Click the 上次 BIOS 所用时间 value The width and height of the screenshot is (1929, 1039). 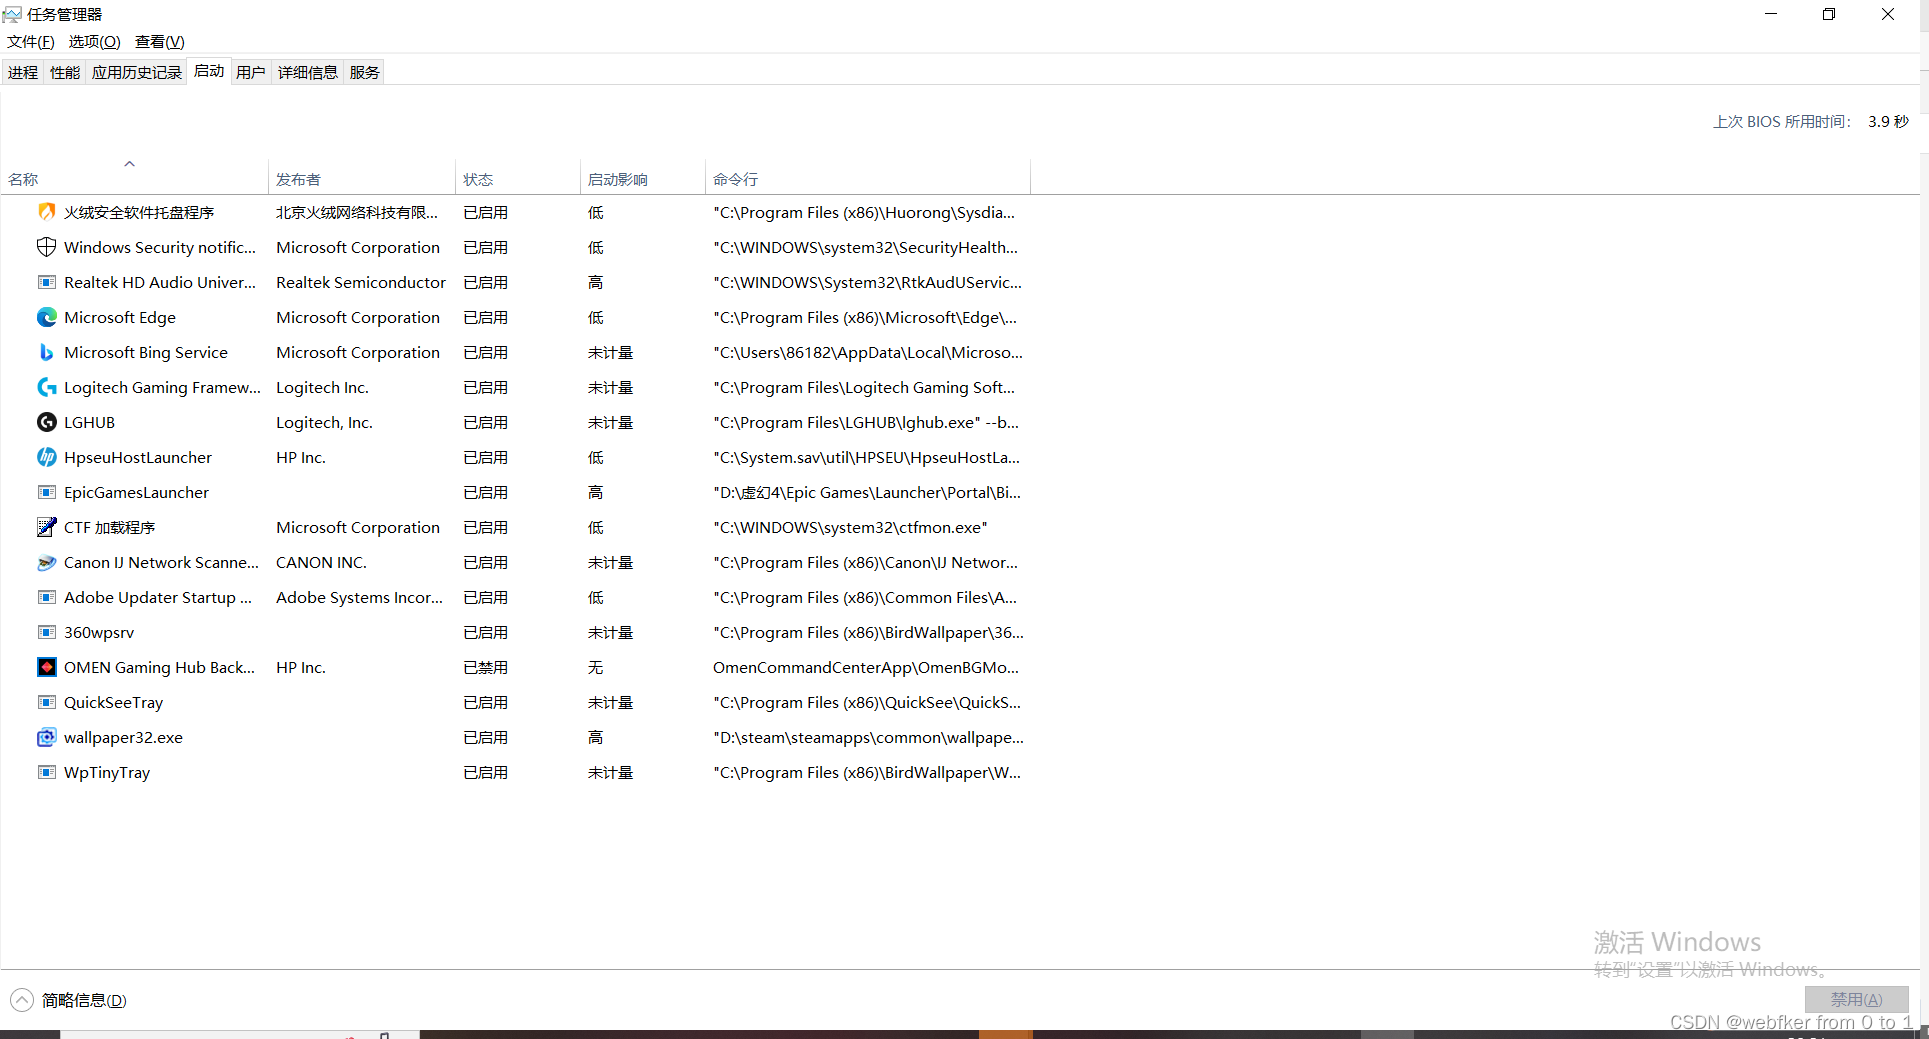click(1888, 121)
